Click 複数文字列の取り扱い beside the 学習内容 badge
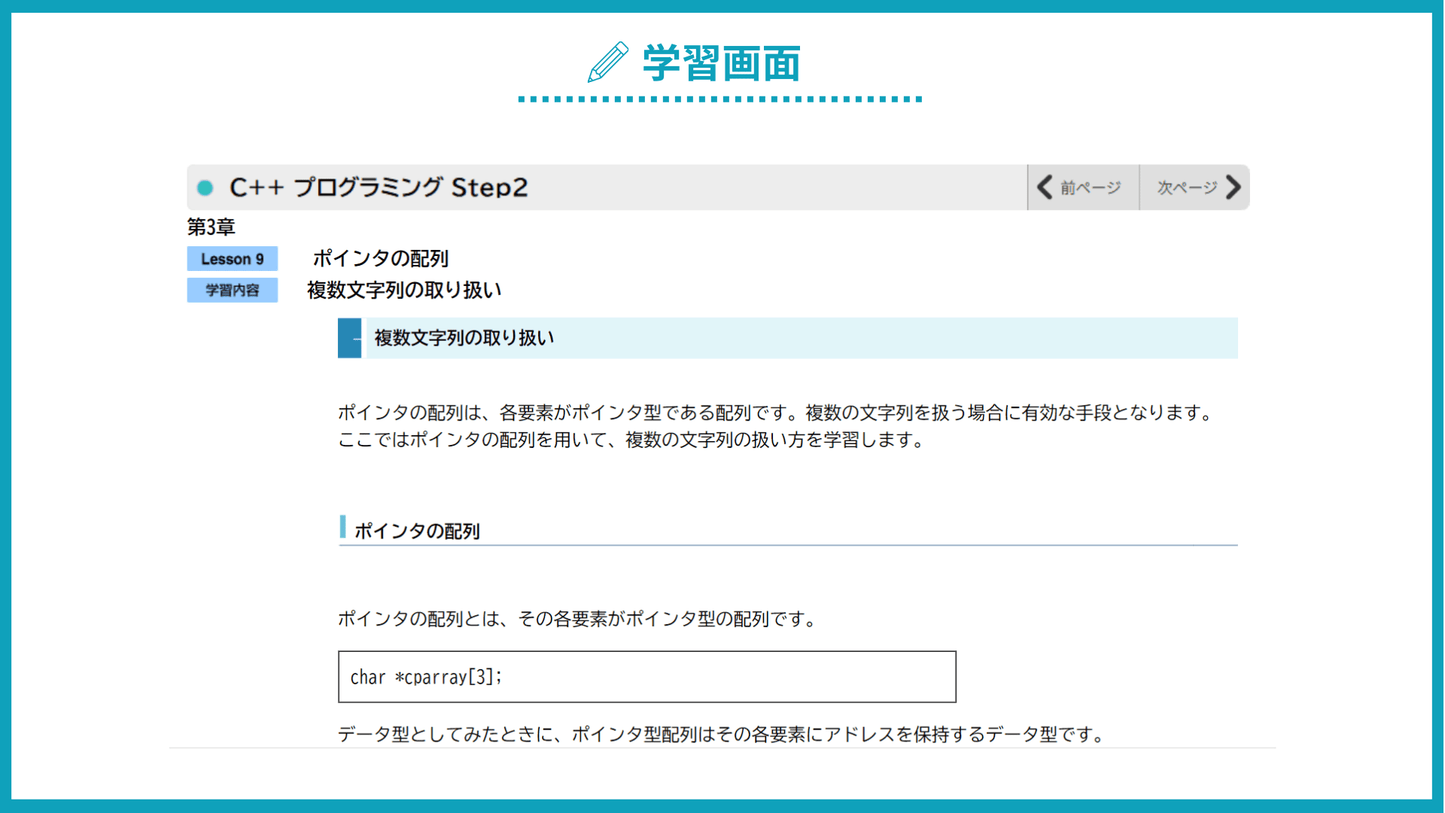This screenshot has width=1445, height=813. (404, 291)
